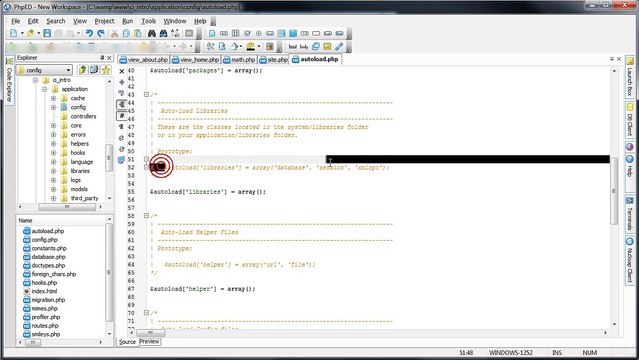This screenshot has width=639, height=360.
Task: Expand the helpers folder node
Action: 53,144
